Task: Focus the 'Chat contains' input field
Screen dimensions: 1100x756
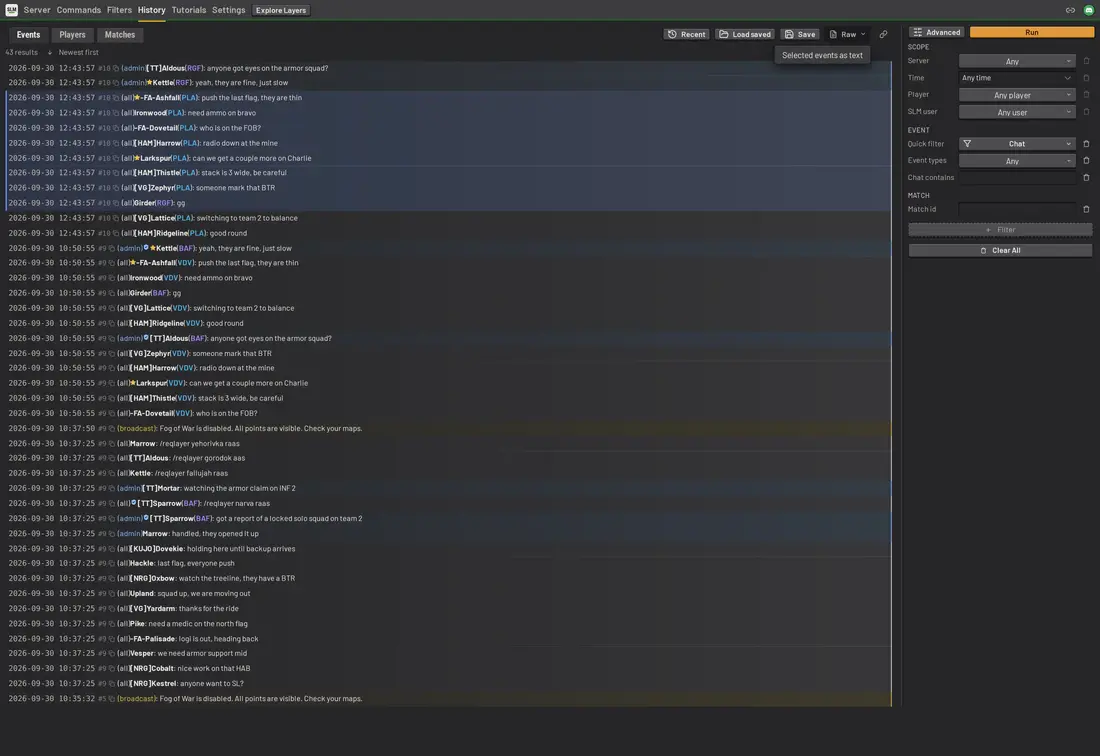Action: [x=1017, y=177]
